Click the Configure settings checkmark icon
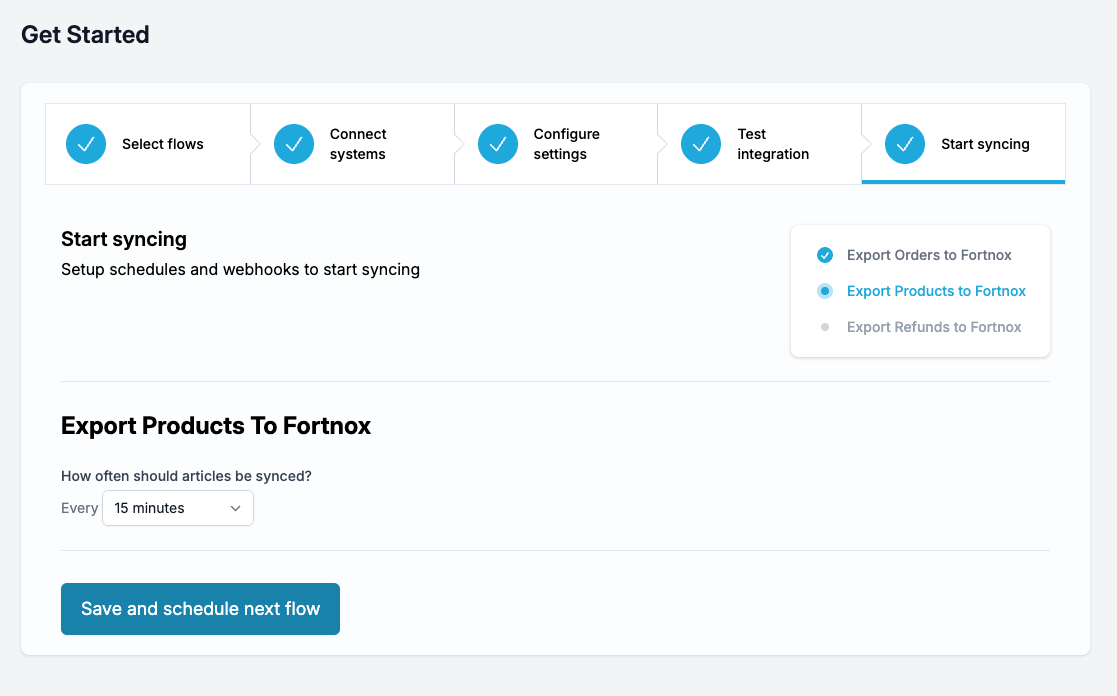 click(498, 144)
